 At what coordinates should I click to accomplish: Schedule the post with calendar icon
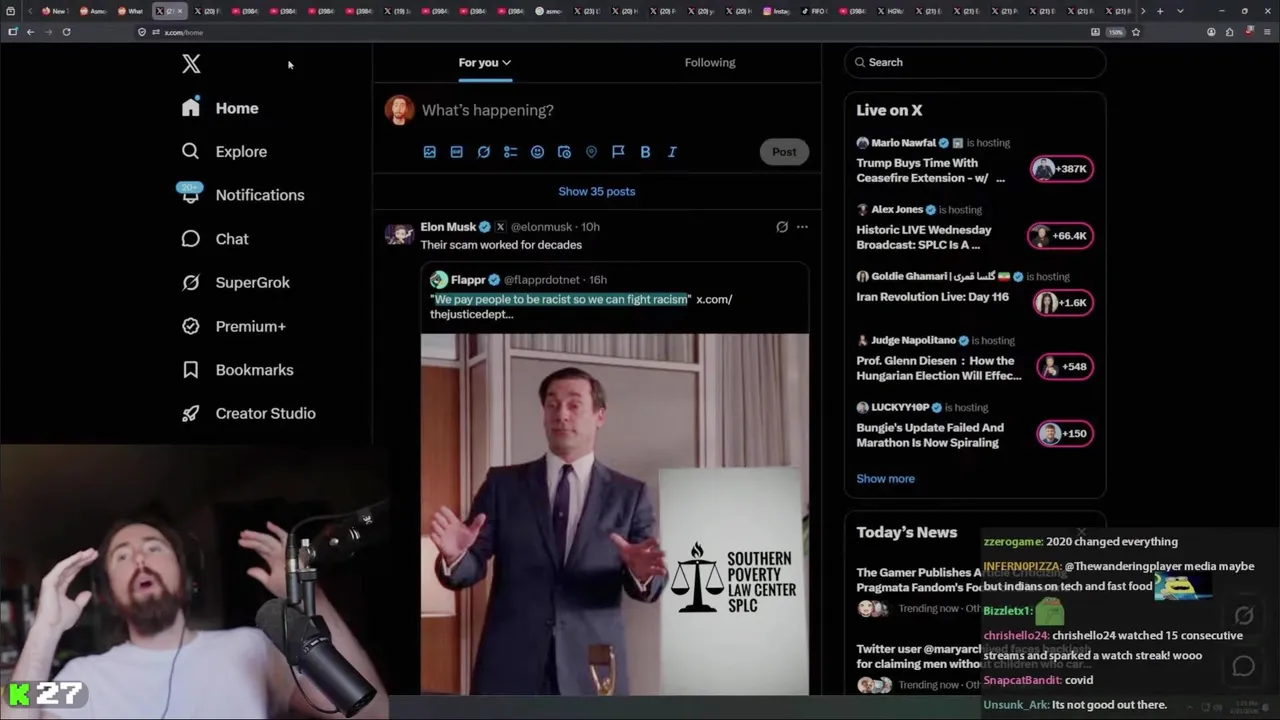coord(564,152)
